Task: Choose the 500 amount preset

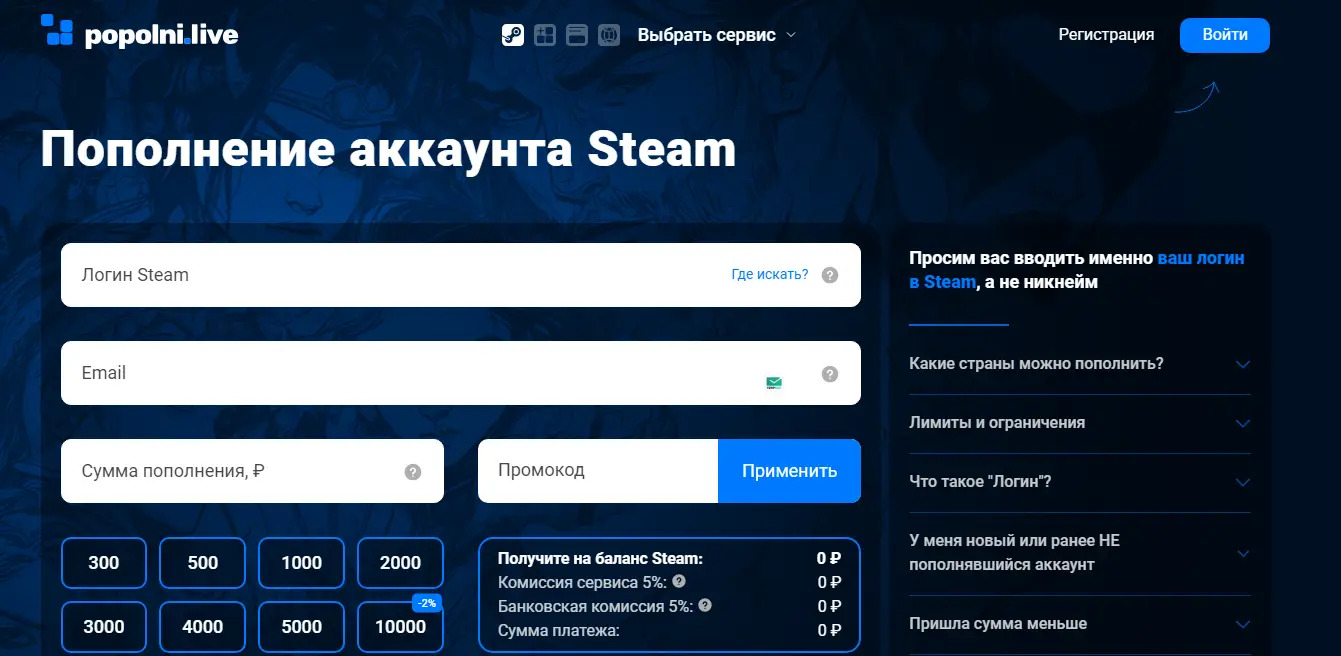Action: (x=203, y=563)
